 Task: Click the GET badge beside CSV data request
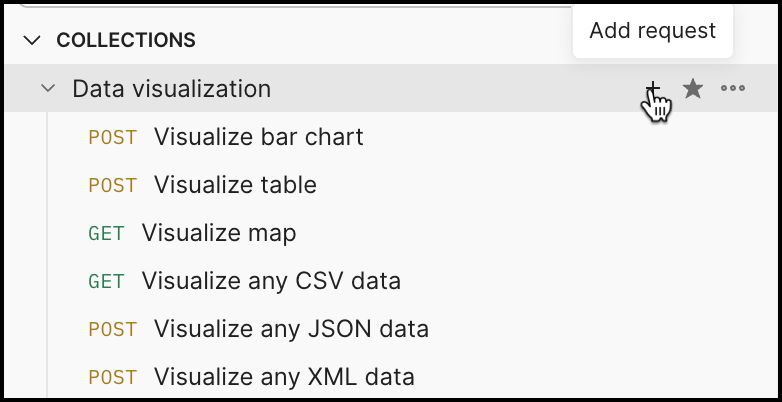pyautogui.click(x=106, y=281)
